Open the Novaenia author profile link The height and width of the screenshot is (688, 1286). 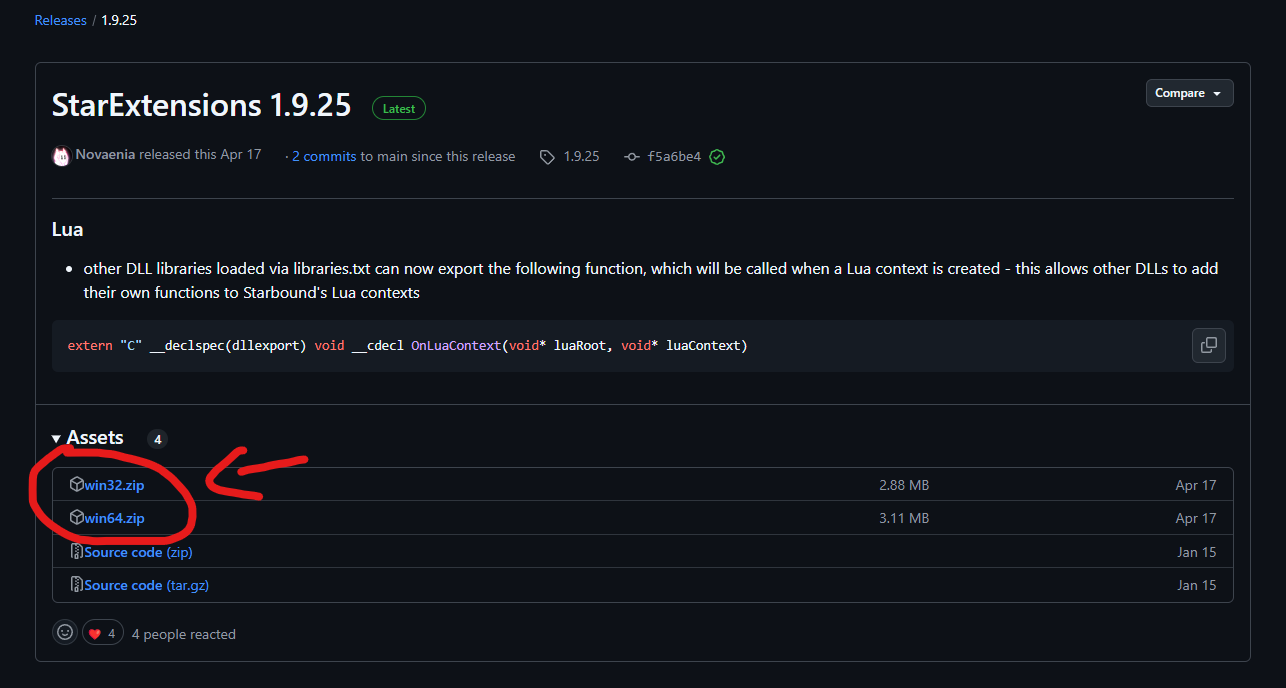click(105, 155)
